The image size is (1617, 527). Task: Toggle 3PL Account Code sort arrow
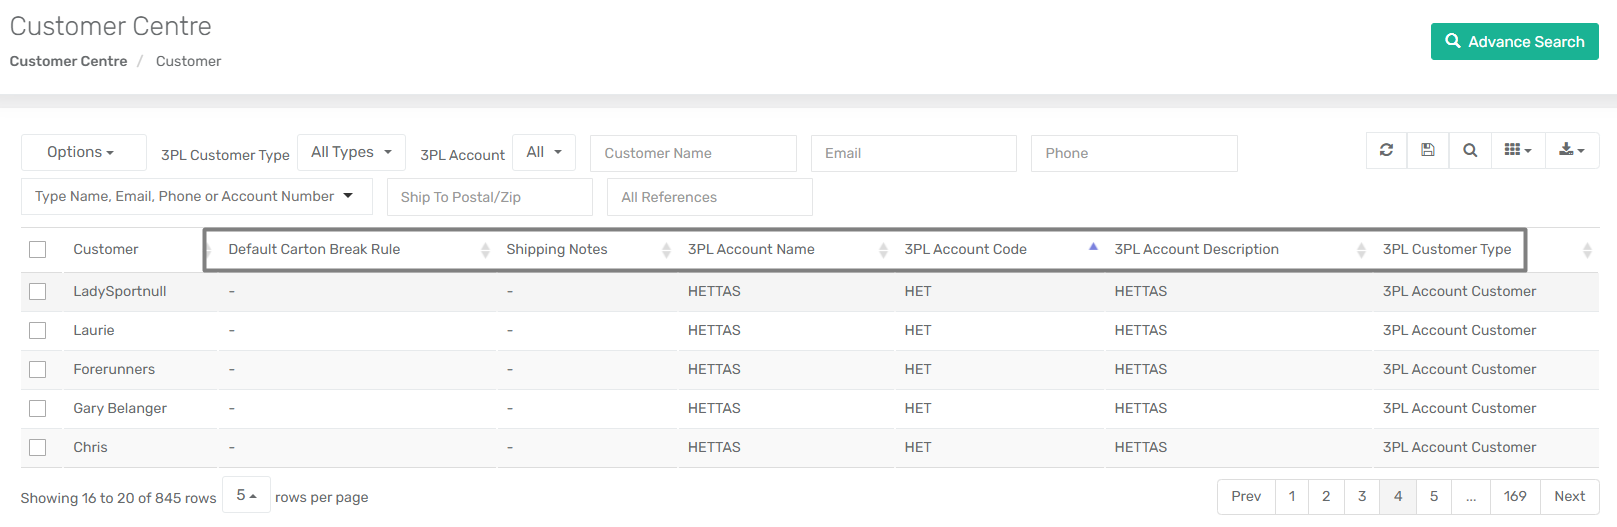click(x=1093, y=246)
